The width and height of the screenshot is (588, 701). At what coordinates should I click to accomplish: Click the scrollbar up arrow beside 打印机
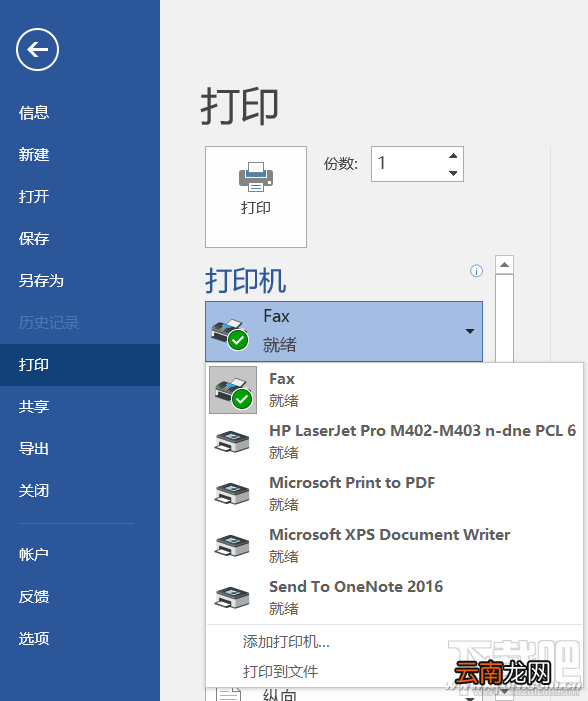pos(504,265)
